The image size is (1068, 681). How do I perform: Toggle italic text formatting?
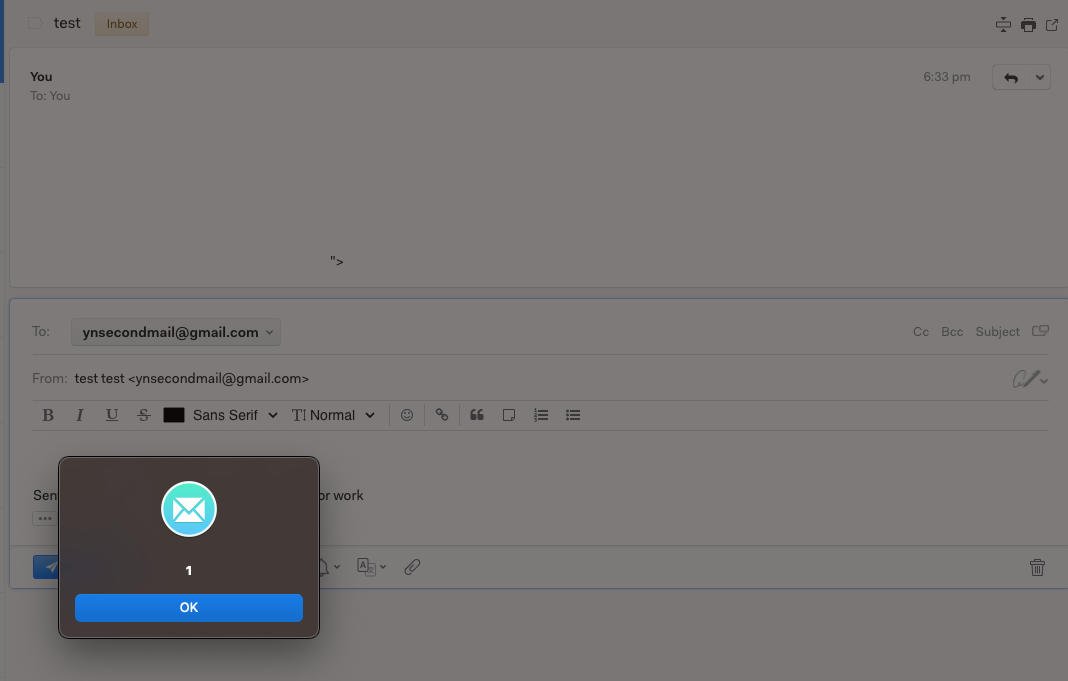click(80, 415)
